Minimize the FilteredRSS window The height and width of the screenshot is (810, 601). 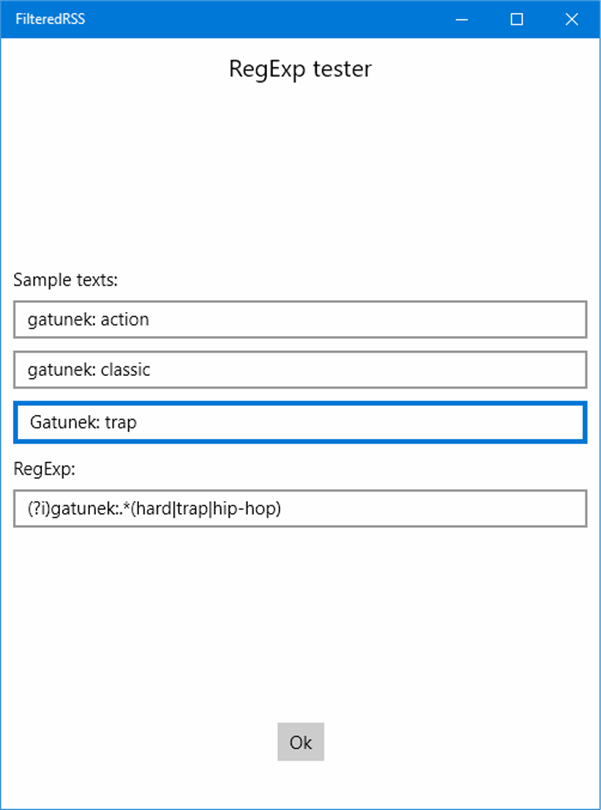click(x=462, y=19)
